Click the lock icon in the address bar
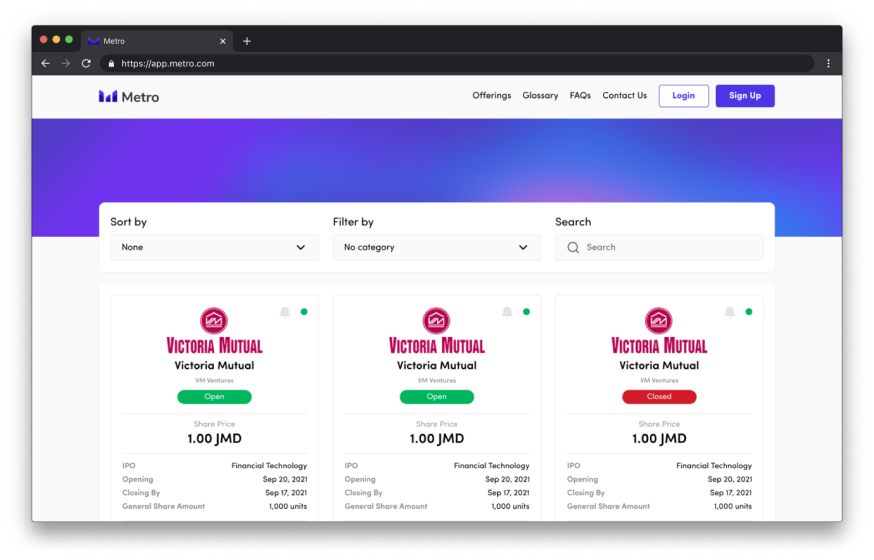 111,64
